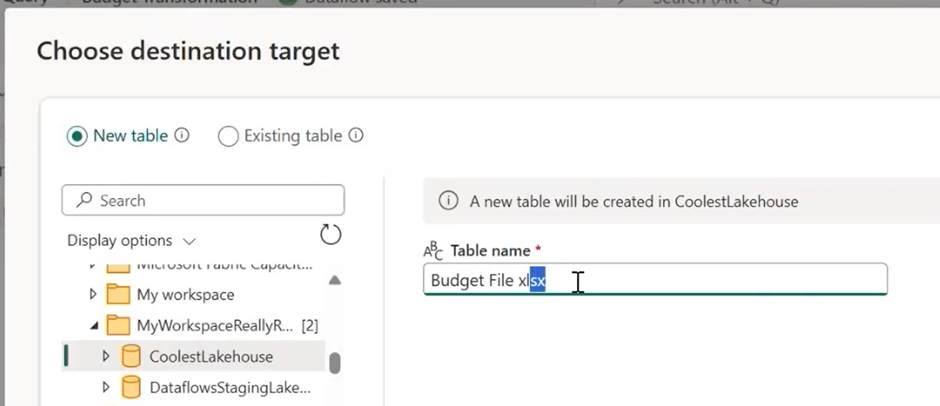Click the My workspace folder icon
940x406 pixels.
tap(118, 295)
